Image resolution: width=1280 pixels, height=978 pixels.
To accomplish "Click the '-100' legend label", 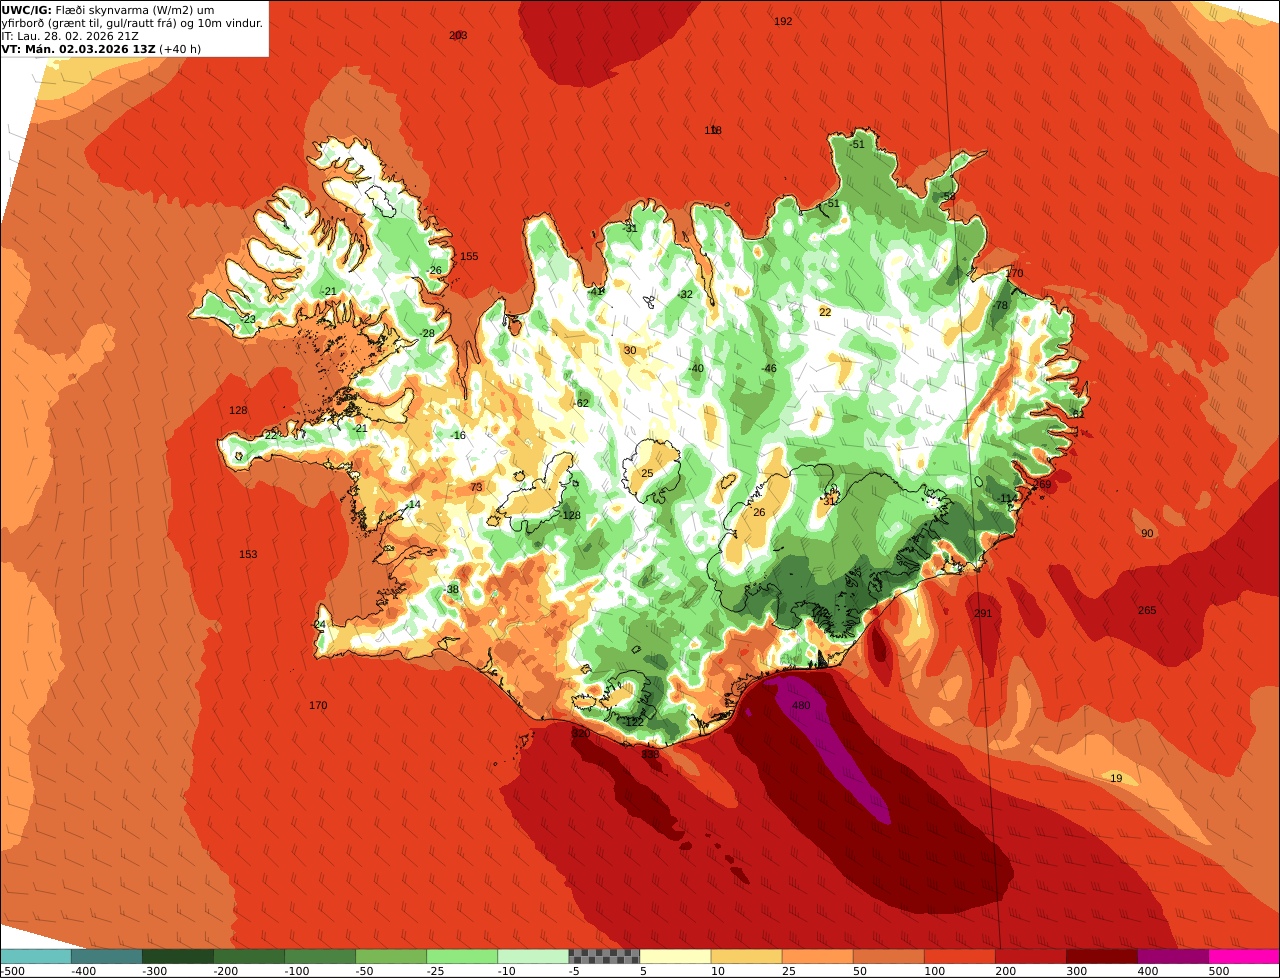I will click(296, 971).
